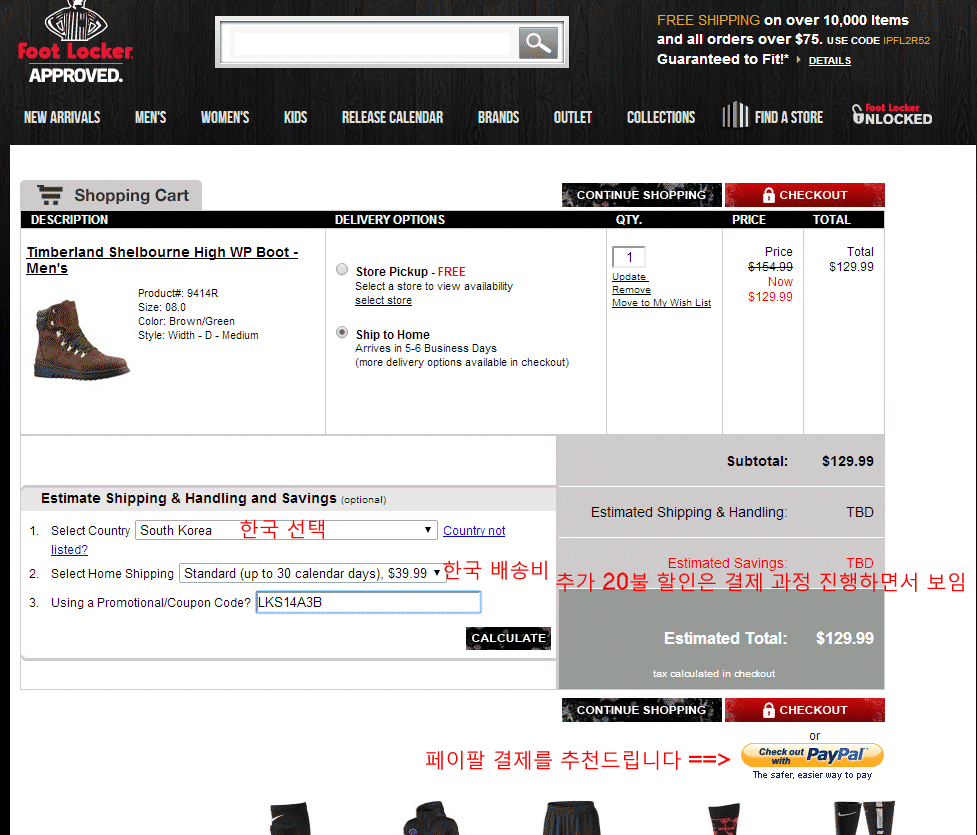
Task: Click the Remove link for the boot
Action: 631,290
